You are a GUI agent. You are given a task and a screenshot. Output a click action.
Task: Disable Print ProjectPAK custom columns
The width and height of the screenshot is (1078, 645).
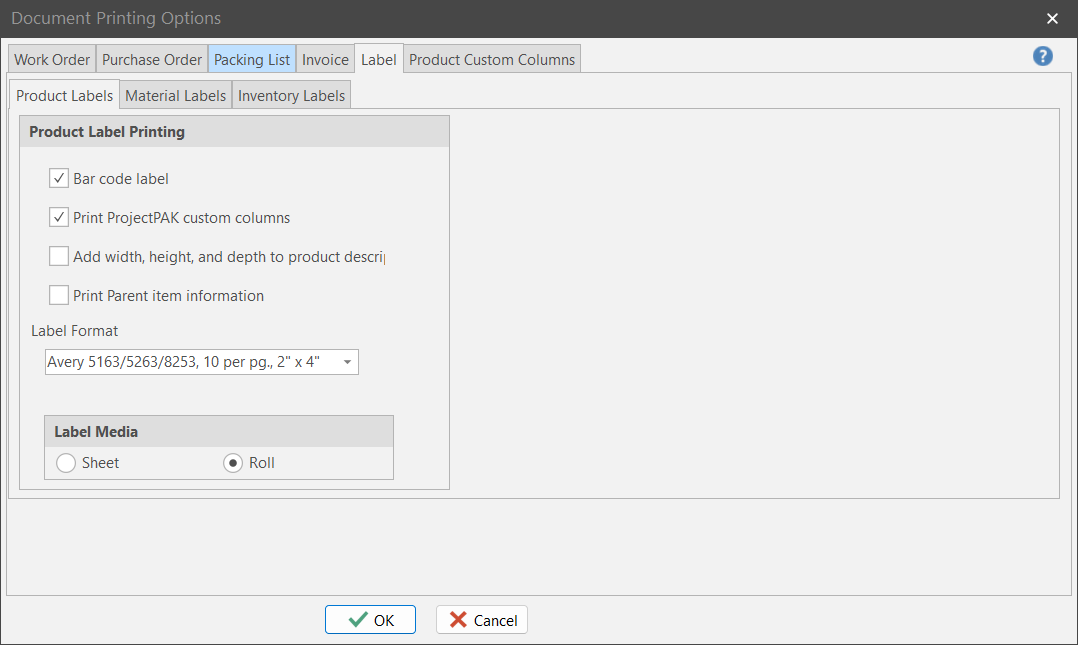[59, 217]
